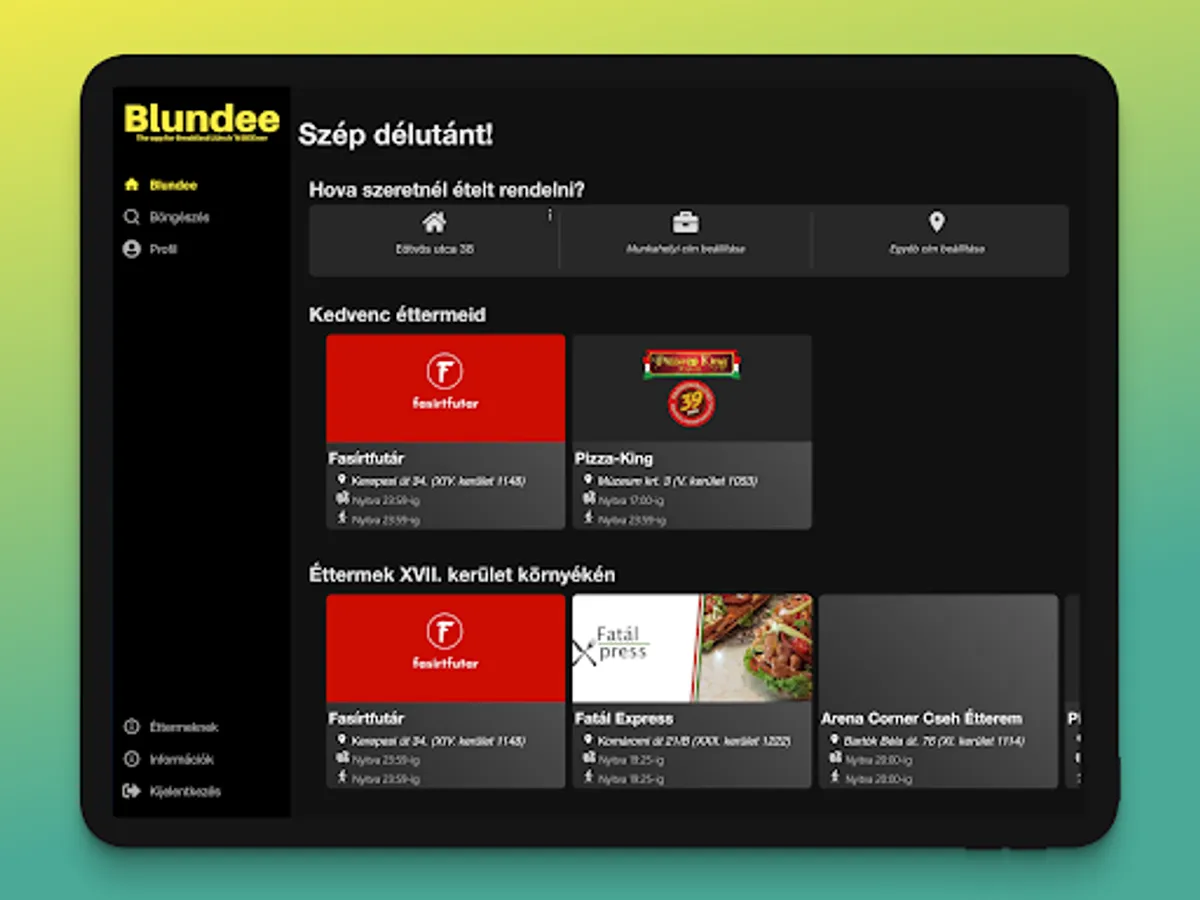Click Kerepesi út address in favorites Fasírtfutár card
This screenshot has width=1200, height=900.
tap(438, 481)
